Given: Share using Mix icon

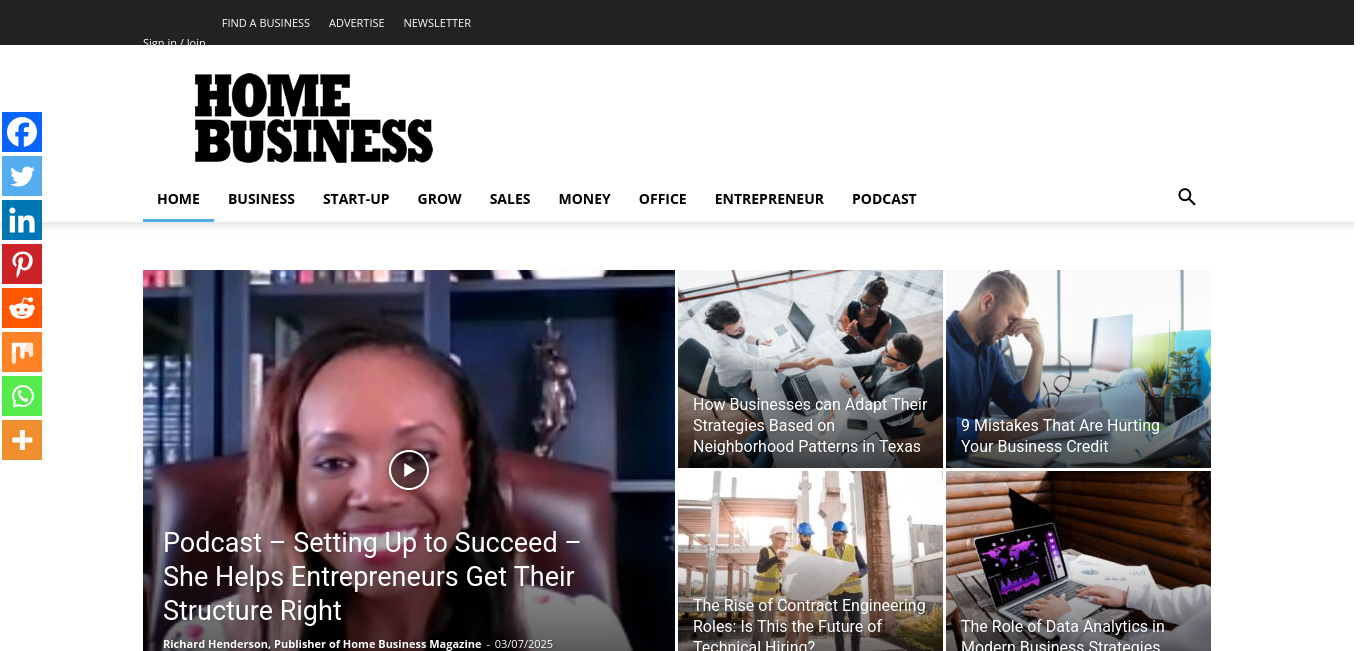Looking at the screenshot, I should 22,352.
